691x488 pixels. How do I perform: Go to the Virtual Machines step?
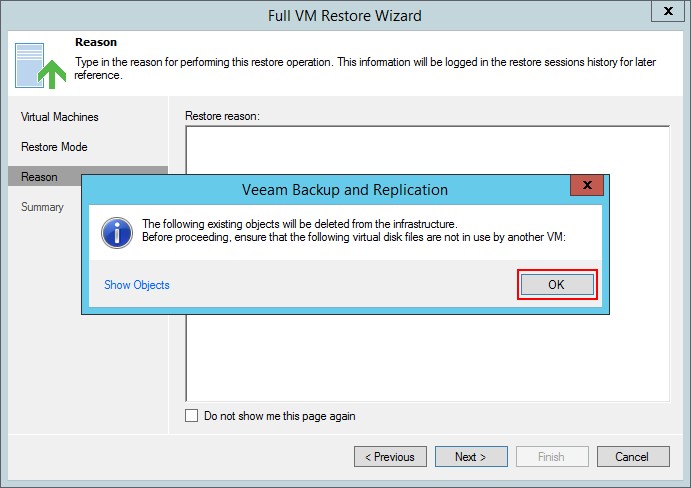click(59, 117)
